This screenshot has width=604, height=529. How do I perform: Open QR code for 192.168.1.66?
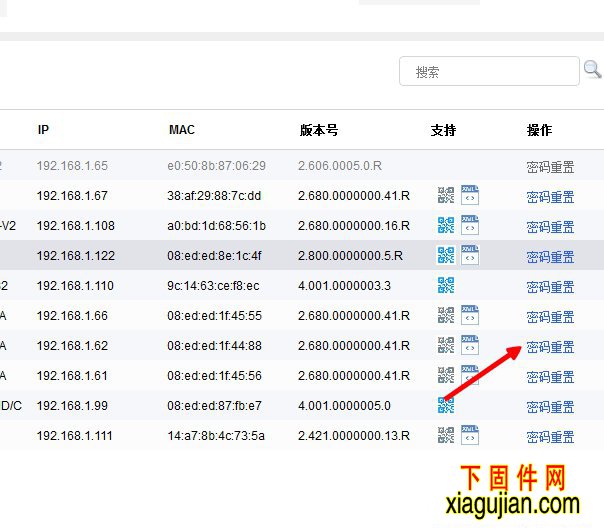[446, 315]
